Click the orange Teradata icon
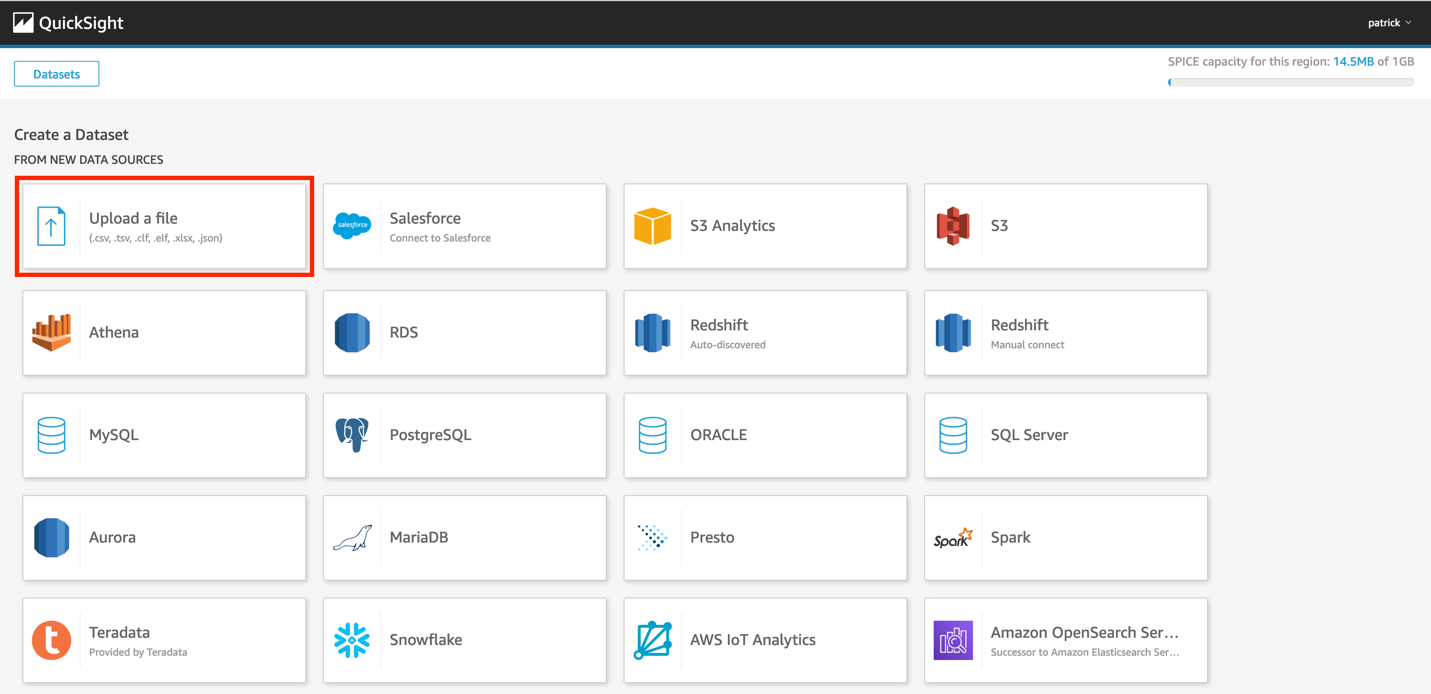Image resolution: width=1431 pixels, height=694 pixels. (x=51, y=640)
